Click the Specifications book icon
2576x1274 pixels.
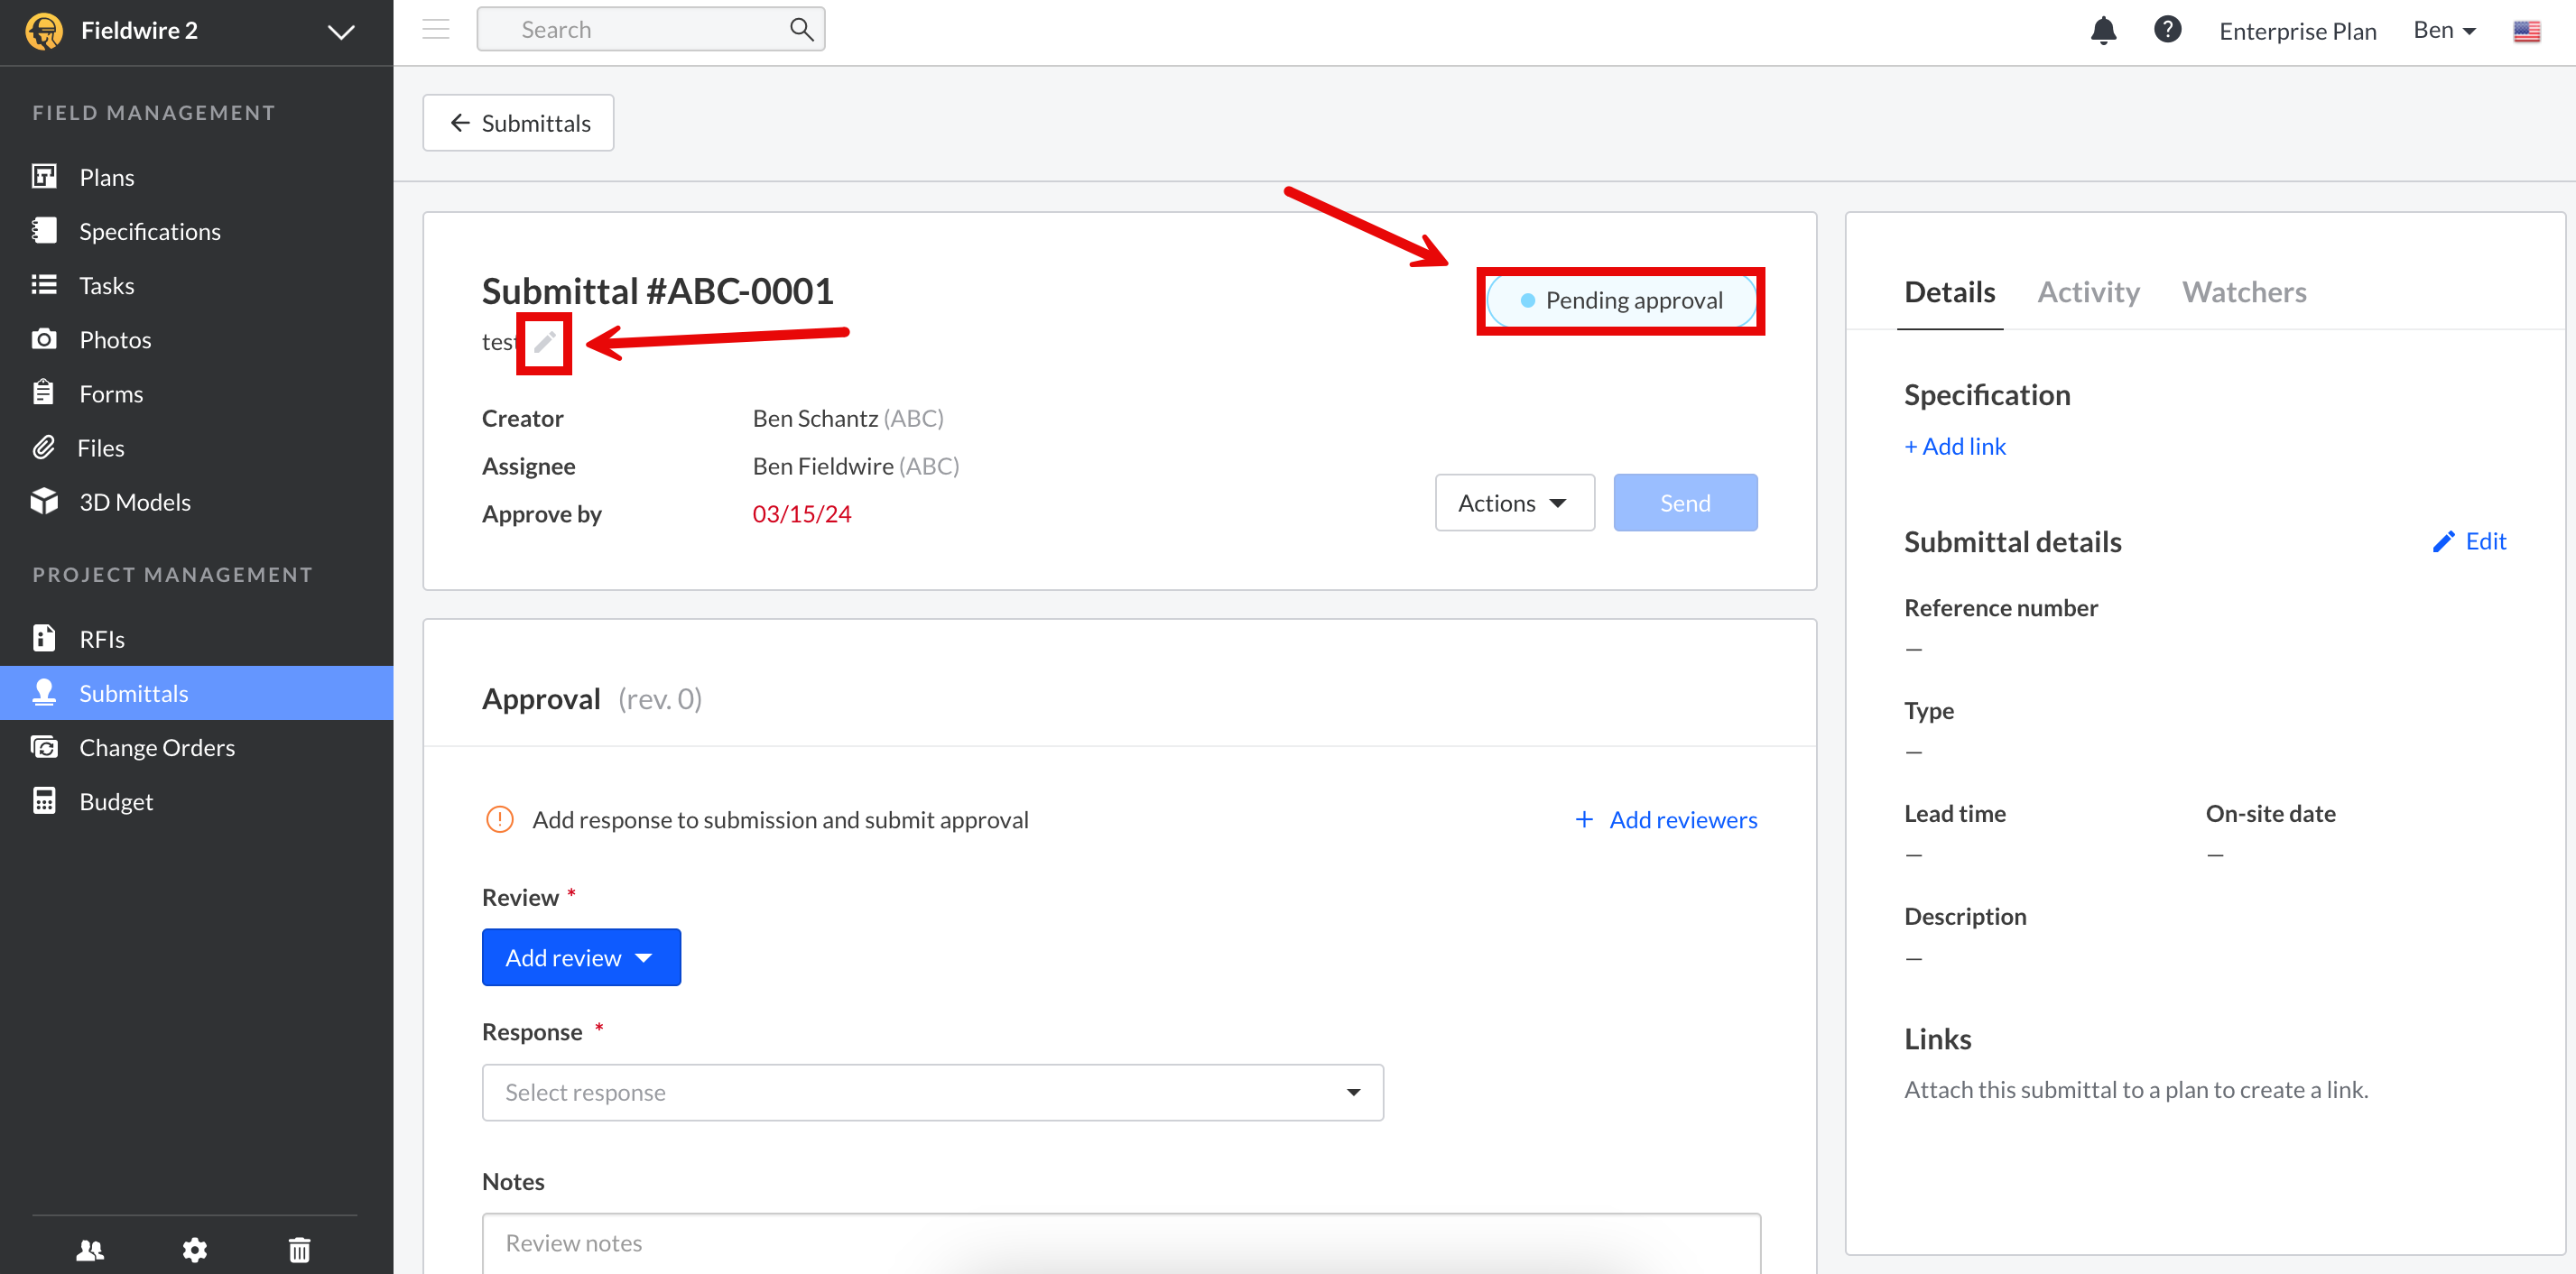point(44,230)
